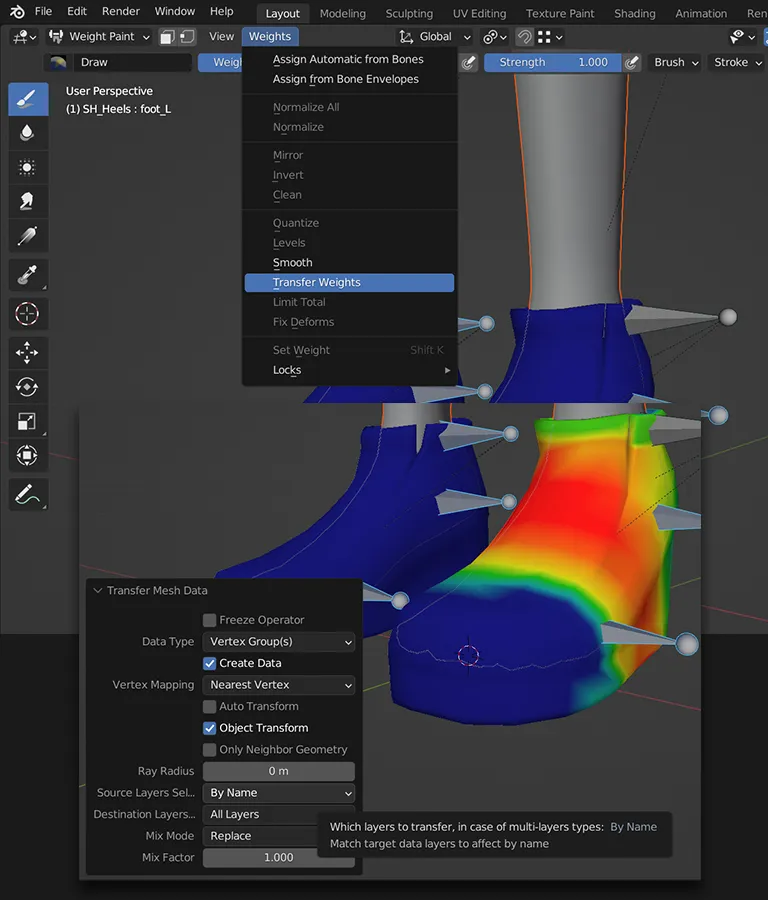
Task: Open the Weight Paint mode dropdown
Action: 99,37
